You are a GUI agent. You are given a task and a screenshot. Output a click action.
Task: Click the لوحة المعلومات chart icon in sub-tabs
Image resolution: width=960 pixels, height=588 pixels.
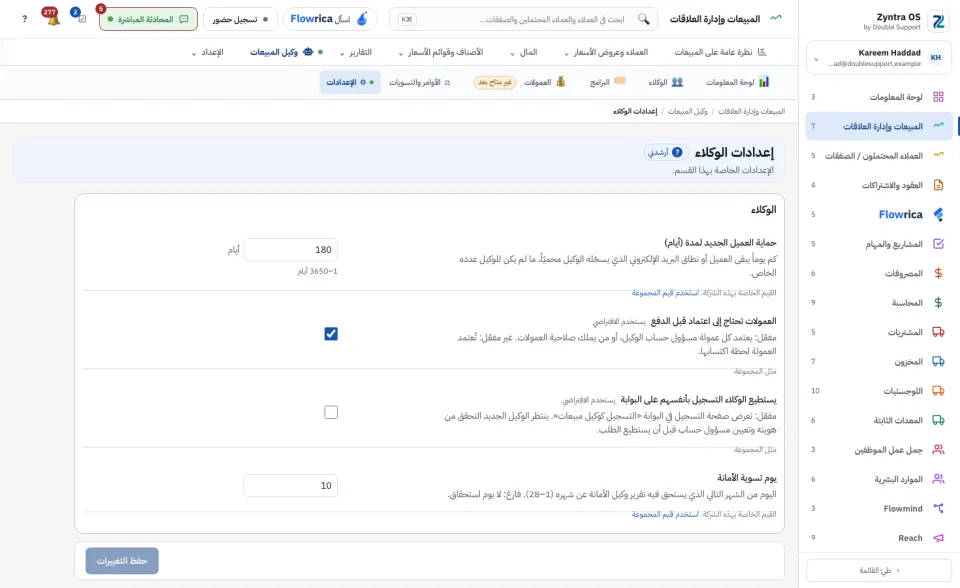(x=763, y=82)
